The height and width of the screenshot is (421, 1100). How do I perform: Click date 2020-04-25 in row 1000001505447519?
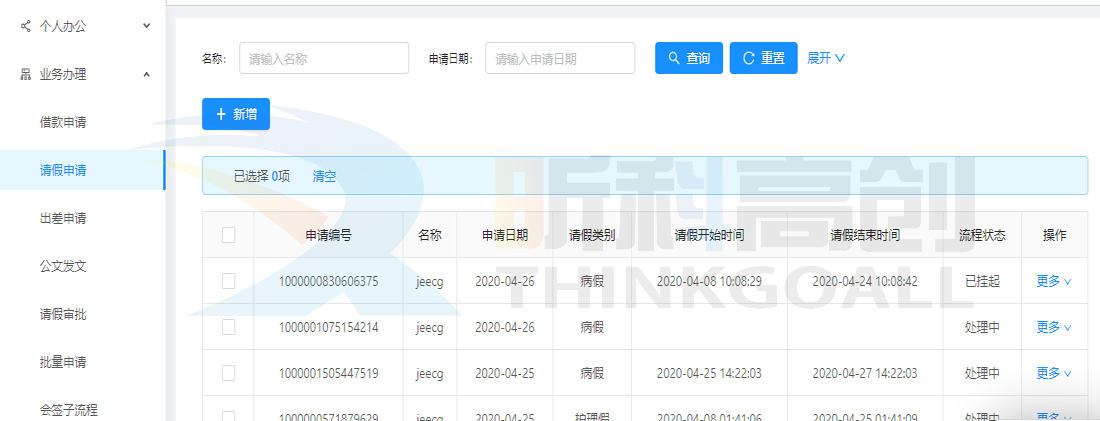tap(505, 374)
